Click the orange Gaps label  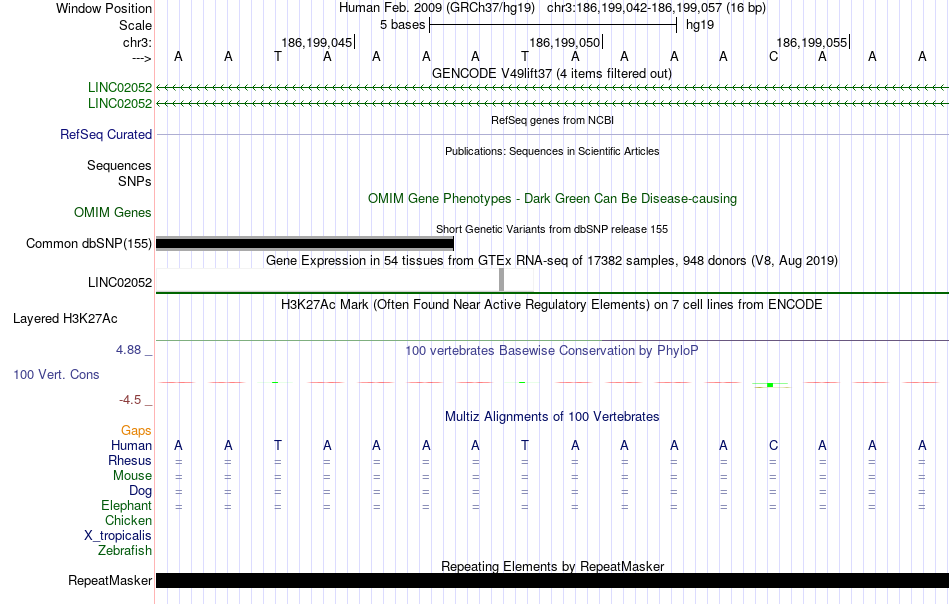(x=136, y=431)
